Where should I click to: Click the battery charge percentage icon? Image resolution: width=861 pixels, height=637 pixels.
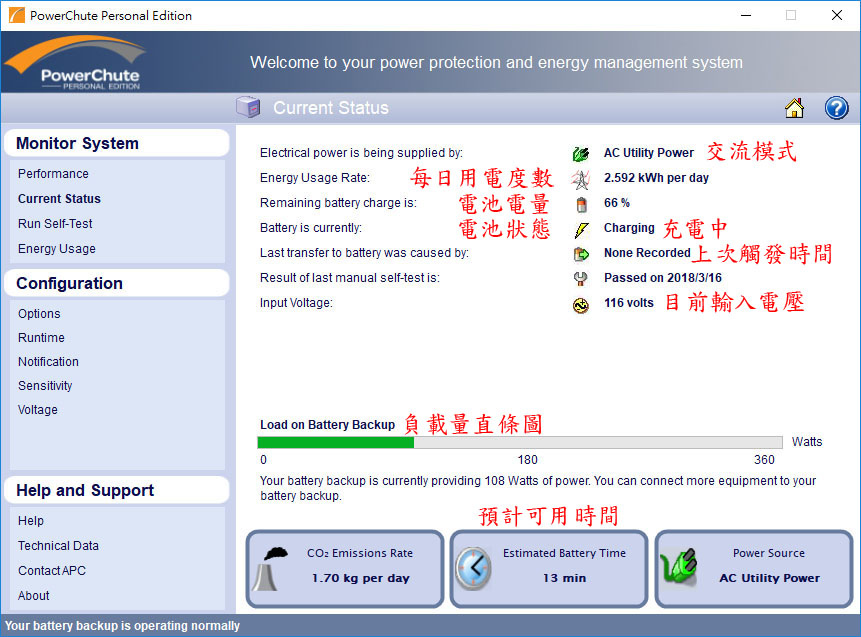pos(582,204)
